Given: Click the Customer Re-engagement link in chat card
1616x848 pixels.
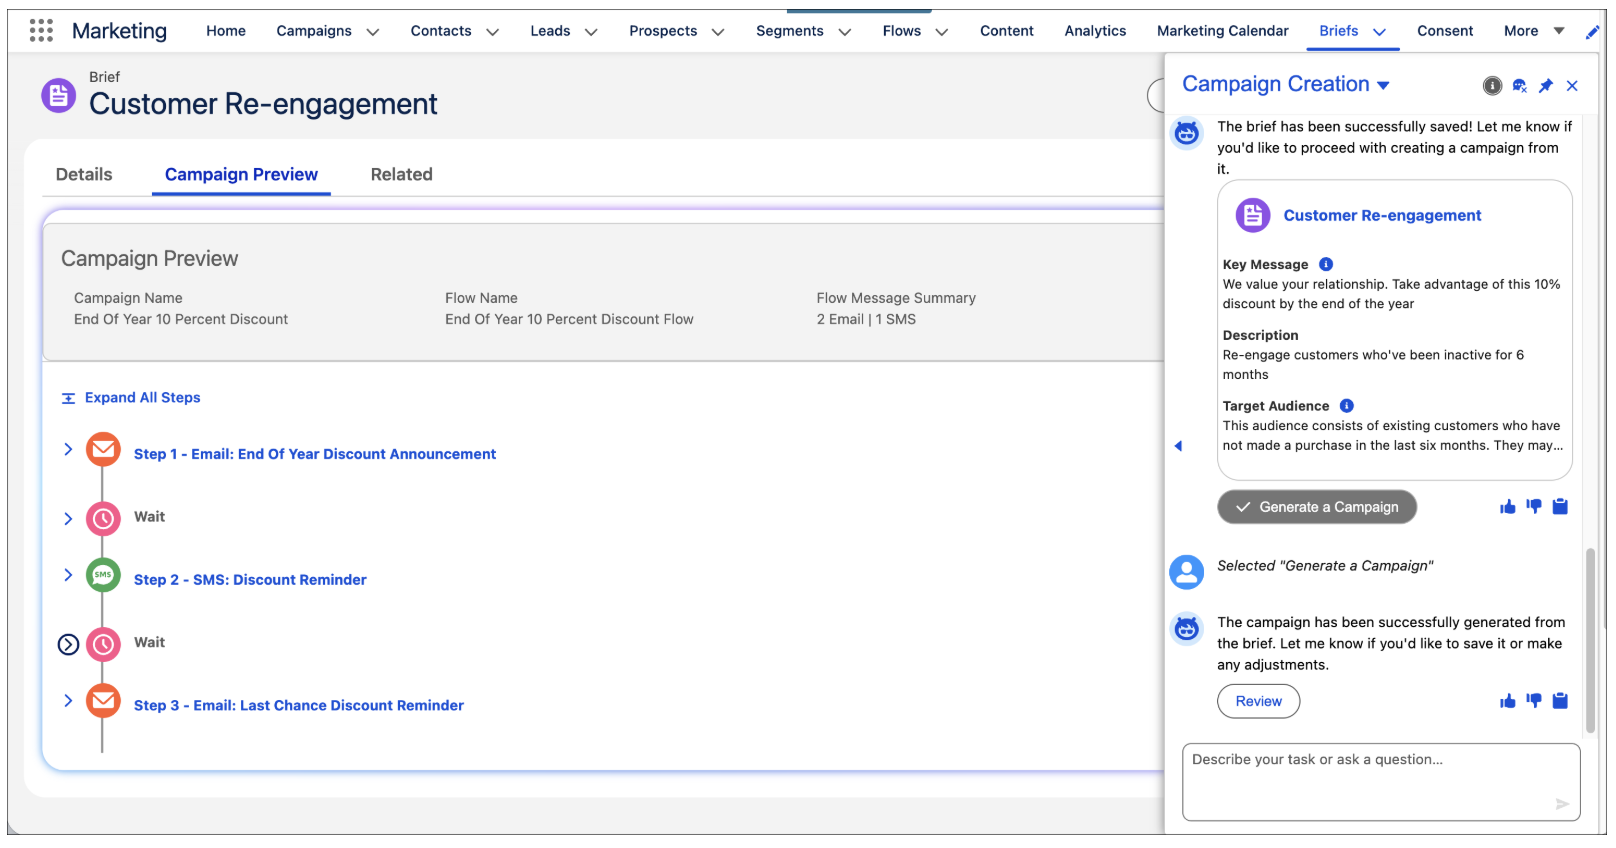Looking at the screenshot, I should pos(1382,215).
